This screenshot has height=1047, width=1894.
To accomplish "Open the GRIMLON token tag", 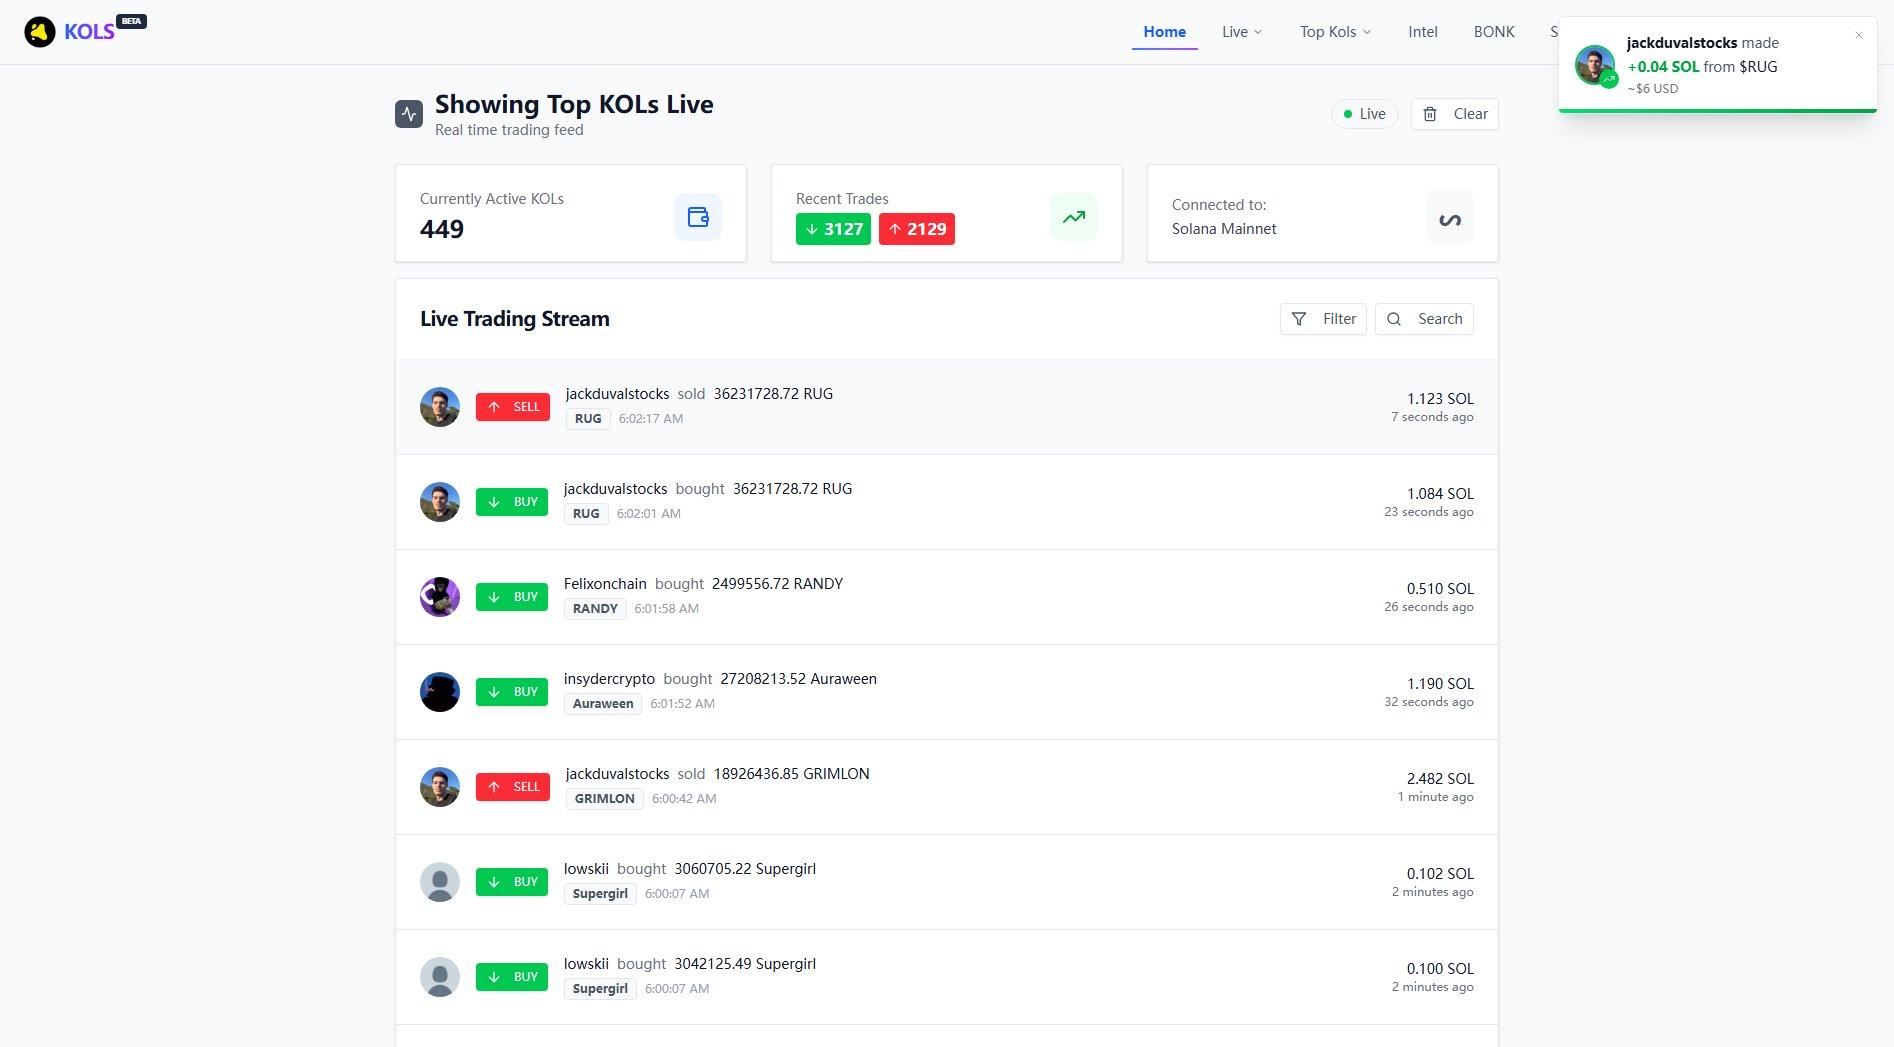I will [604, 799].
